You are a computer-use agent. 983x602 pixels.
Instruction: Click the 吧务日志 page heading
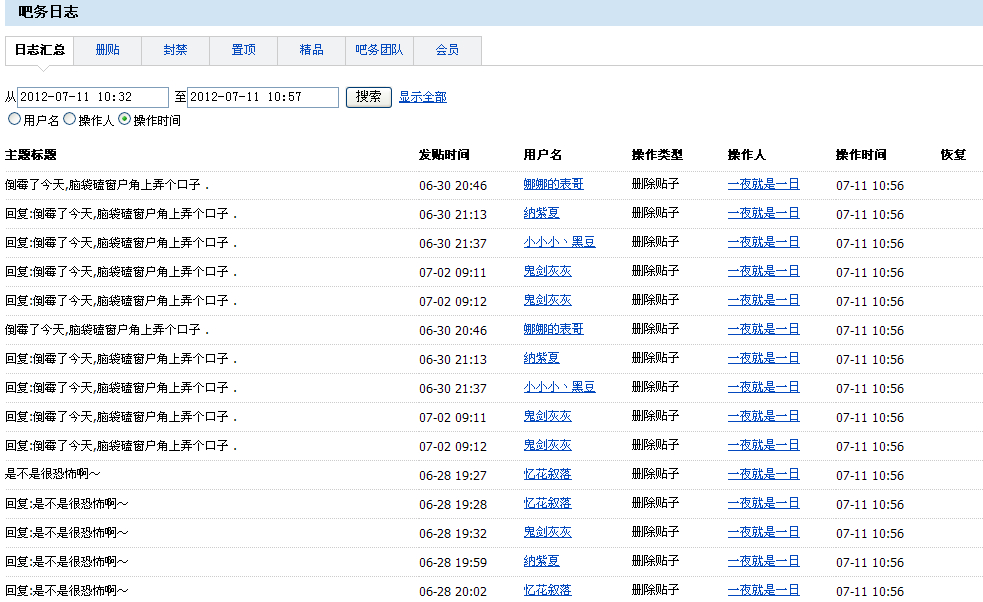pyautogui.click(x=48, y=12)
